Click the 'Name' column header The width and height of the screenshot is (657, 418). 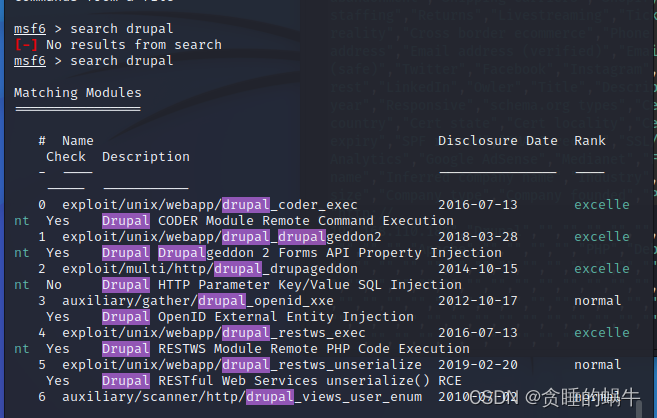pos(78,141)
